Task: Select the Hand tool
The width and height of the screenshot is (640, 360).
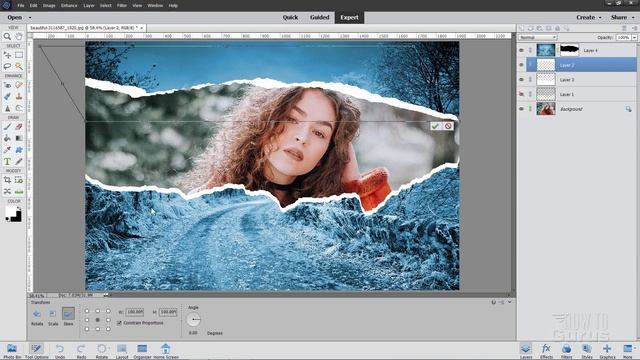Action: coord(19,36)
